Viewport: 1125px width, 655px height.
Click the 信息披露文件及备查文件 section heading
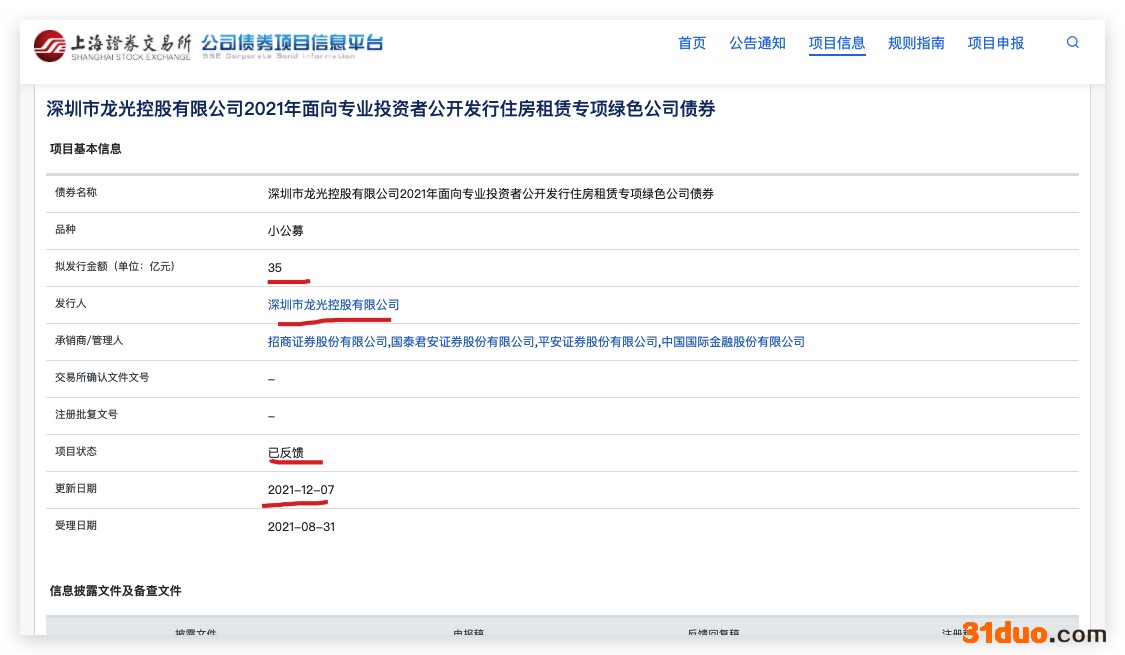coord(116,591)
